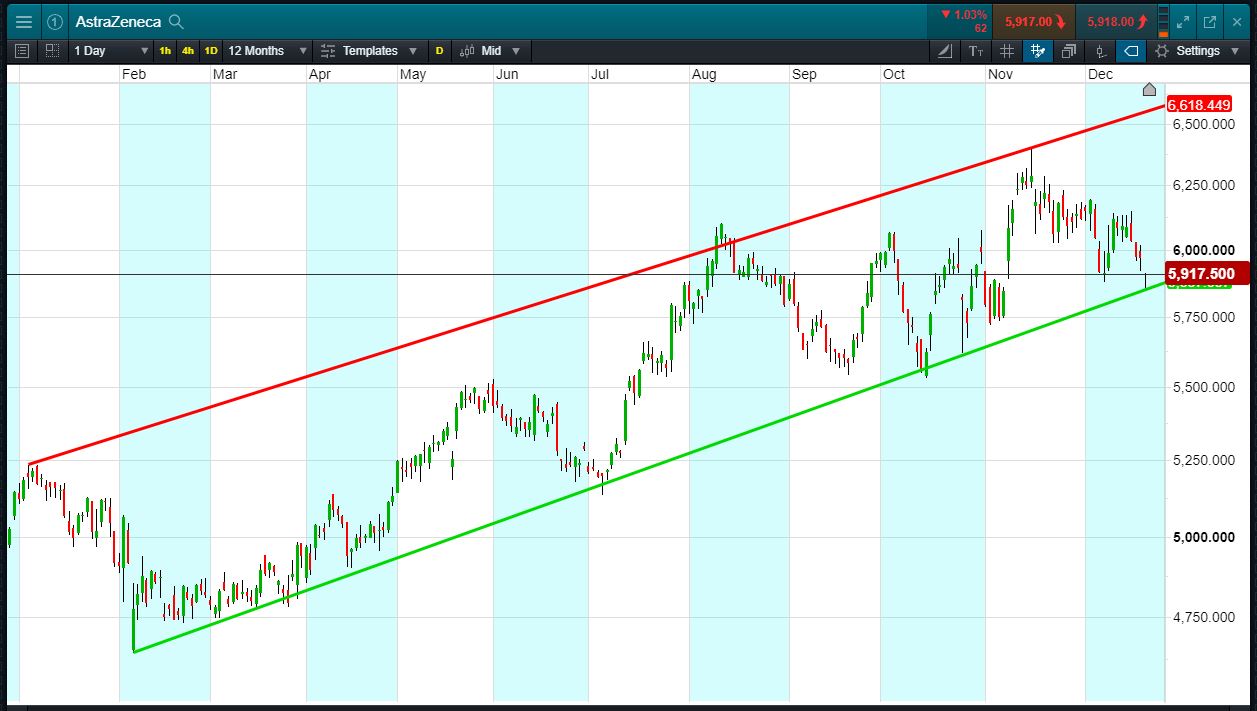Click the Nov label on time axis
The height and width of the screenshot is (711, 1257).
pos(1000,74)
